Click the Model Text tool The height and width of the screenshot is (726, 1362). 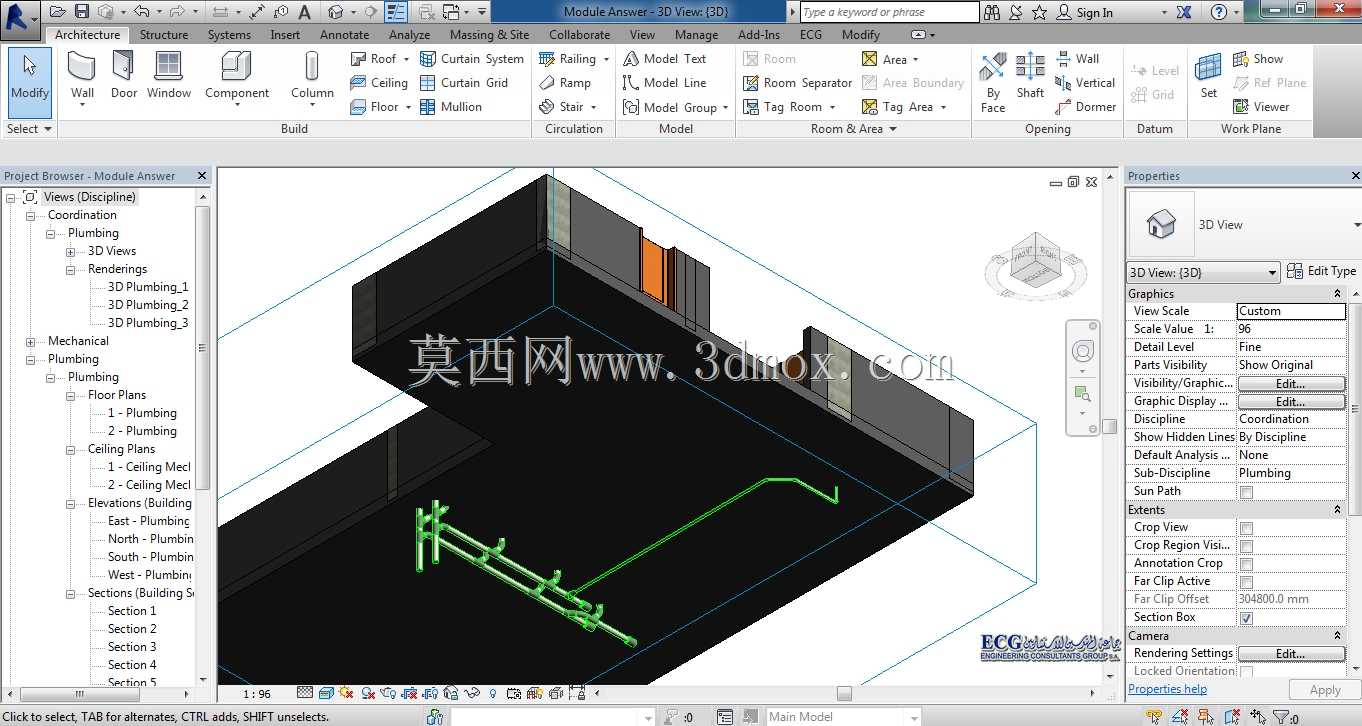665,59
